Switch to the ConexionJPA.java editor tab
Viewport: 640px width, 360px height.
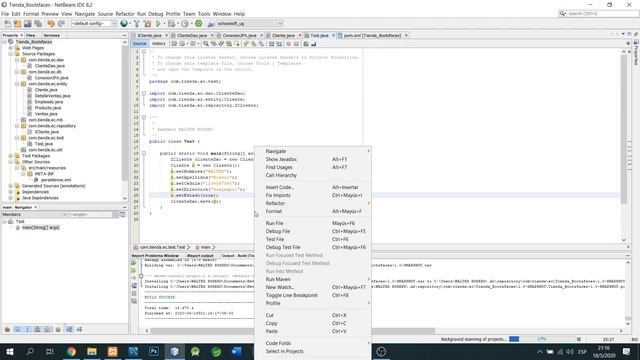point(240,36)
